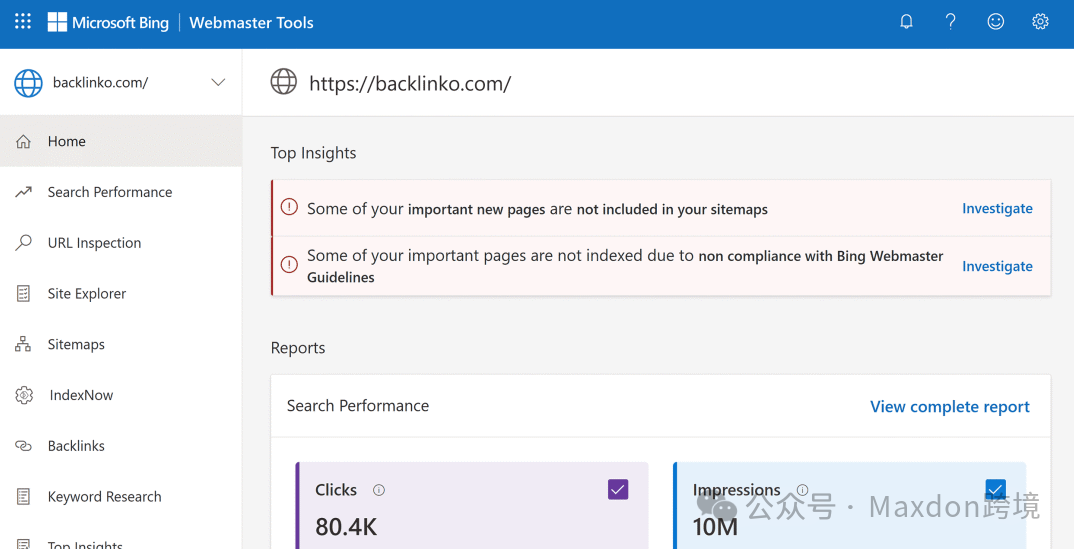Investigate pages not included in sitemaps

(997, 209)
